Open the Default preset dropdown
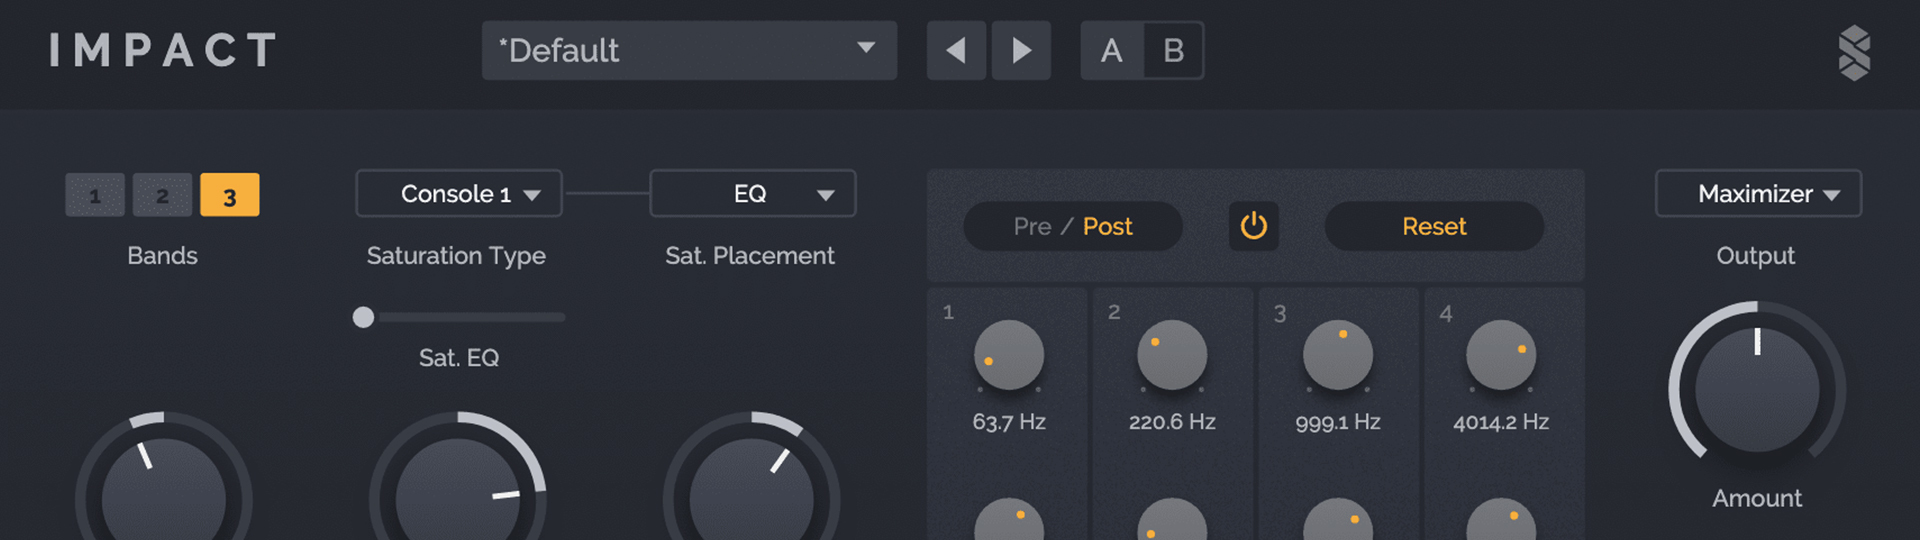 (689, 50)
